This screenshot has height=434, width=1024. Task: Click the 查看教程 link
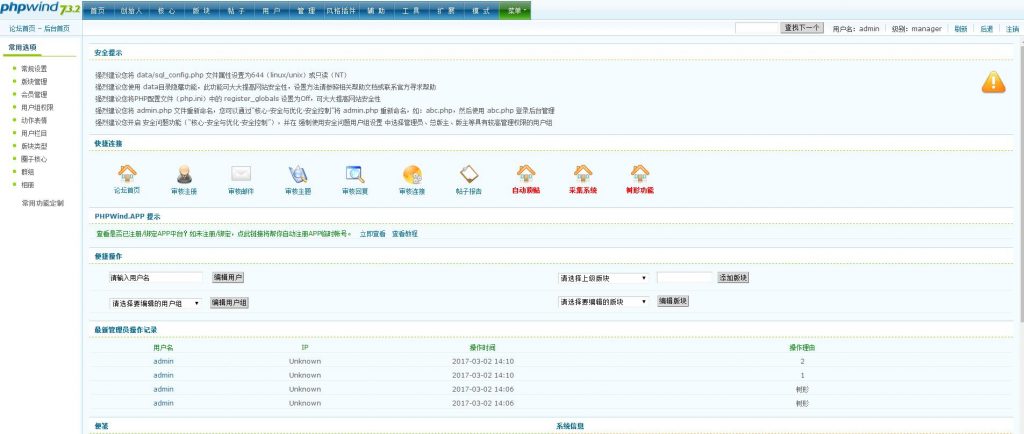coord(404,234)
